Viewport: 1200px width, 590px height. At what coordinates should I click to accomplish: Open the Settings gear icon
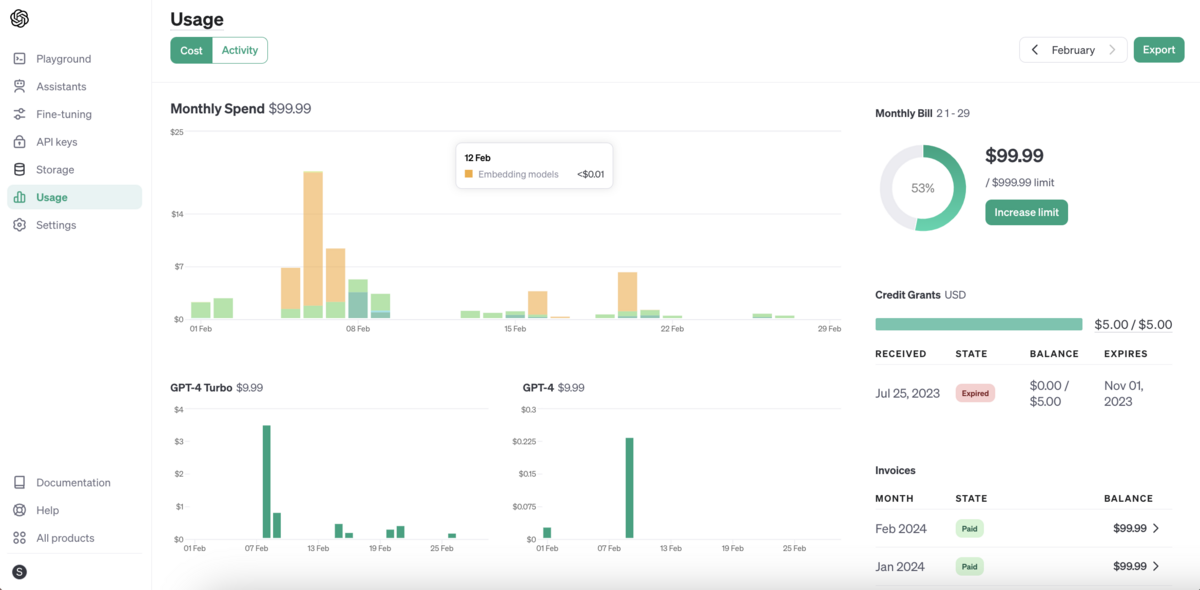point(19,225)
